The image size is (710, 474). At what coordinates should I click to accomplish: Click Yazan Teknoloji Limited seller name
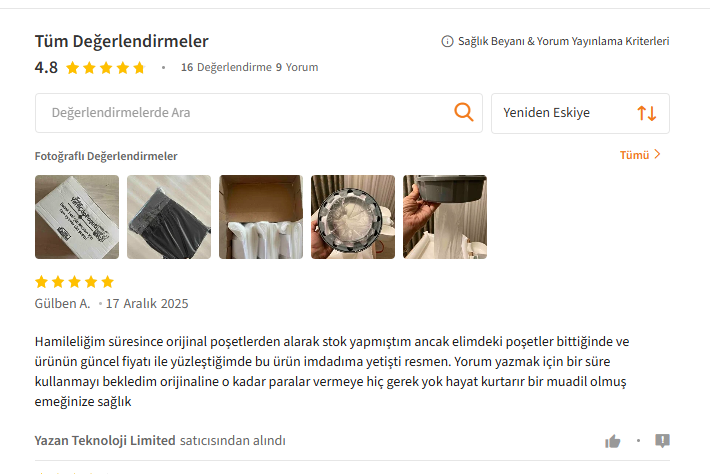(x=105, y=440)
